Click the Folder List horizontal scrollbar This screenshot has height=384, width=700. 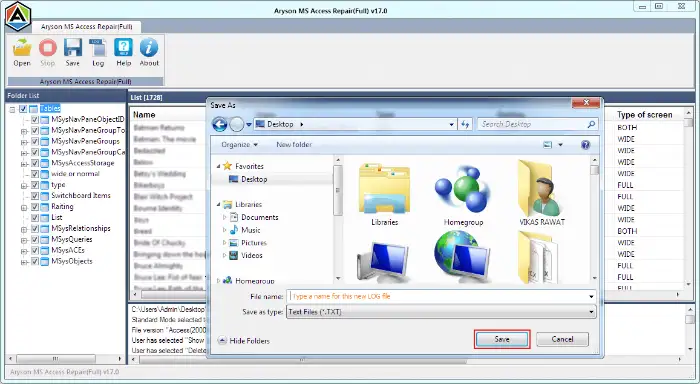coord(65,359)
